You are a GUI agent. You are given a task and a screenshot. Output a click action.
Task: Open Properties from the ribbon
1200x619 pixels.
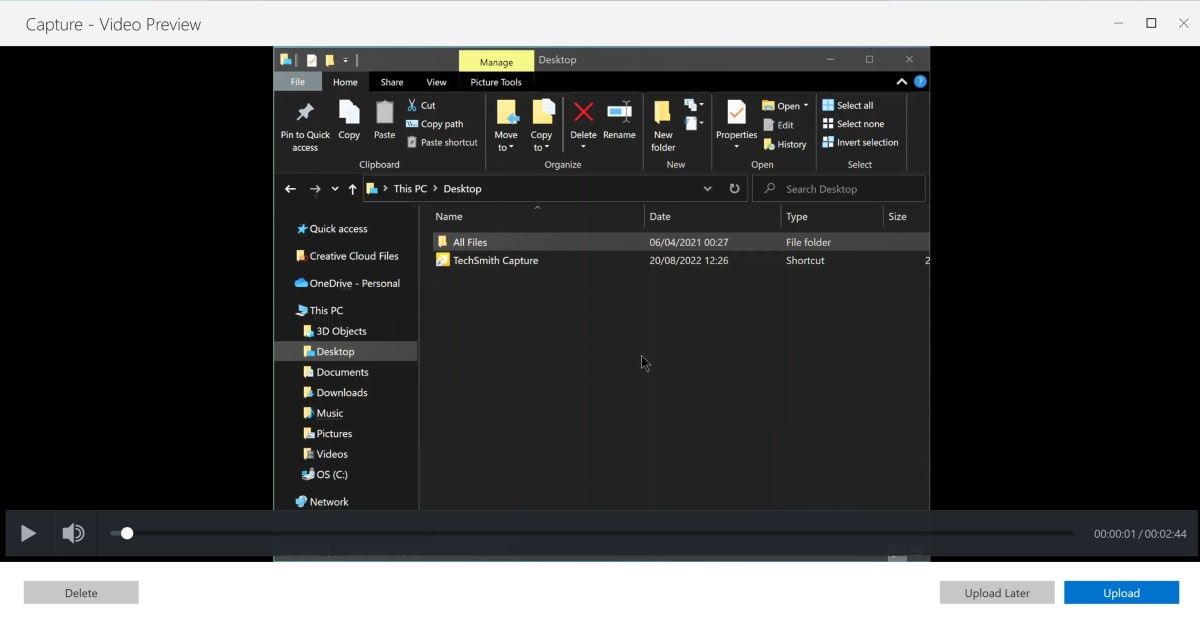point(736,120)
